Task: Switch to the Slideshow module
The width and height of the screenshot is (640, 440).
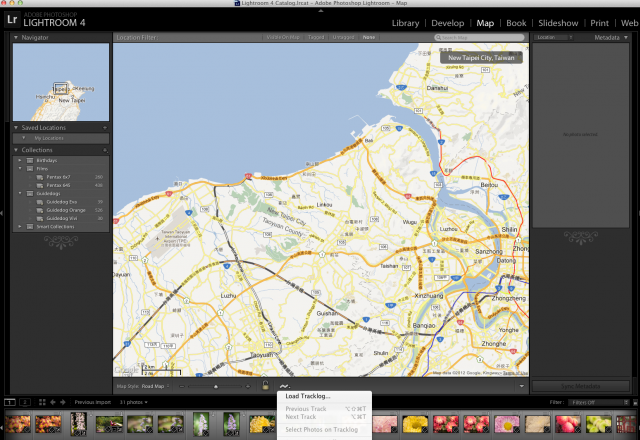Action: pyautogui.click(x=558, y=23)
